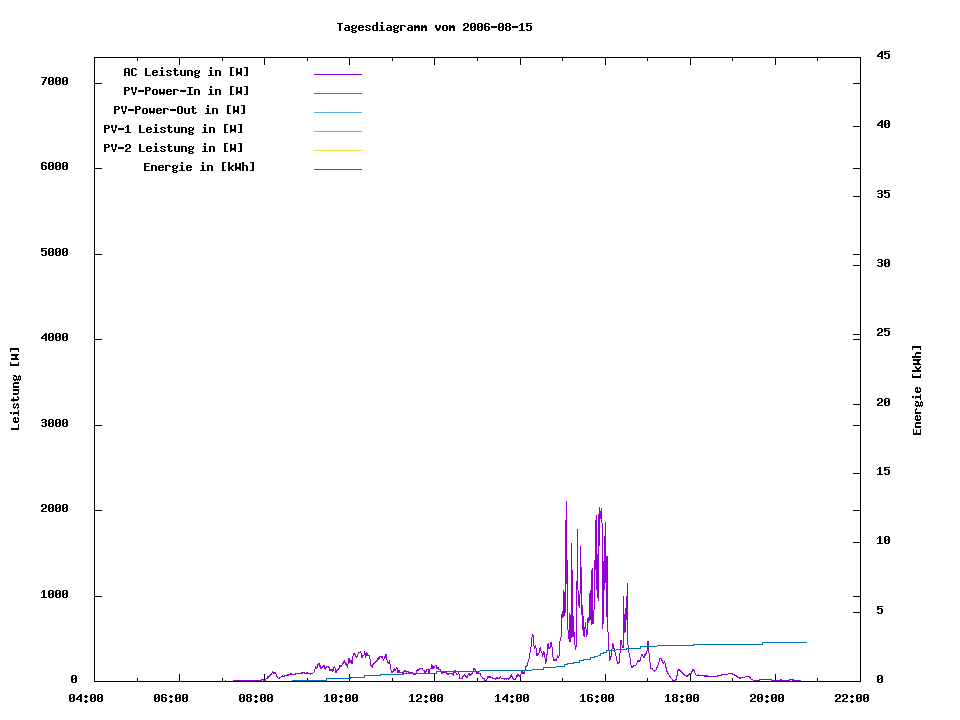Click the chart title Tagesdiagramm vom 2006-08-15
Screen dimensions: 960x720
coord(434,27)
